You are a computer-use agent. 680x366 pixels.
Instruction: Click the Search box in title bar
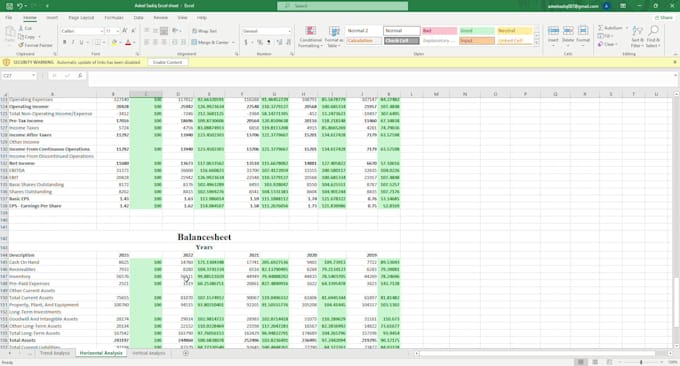click(343, 6)
